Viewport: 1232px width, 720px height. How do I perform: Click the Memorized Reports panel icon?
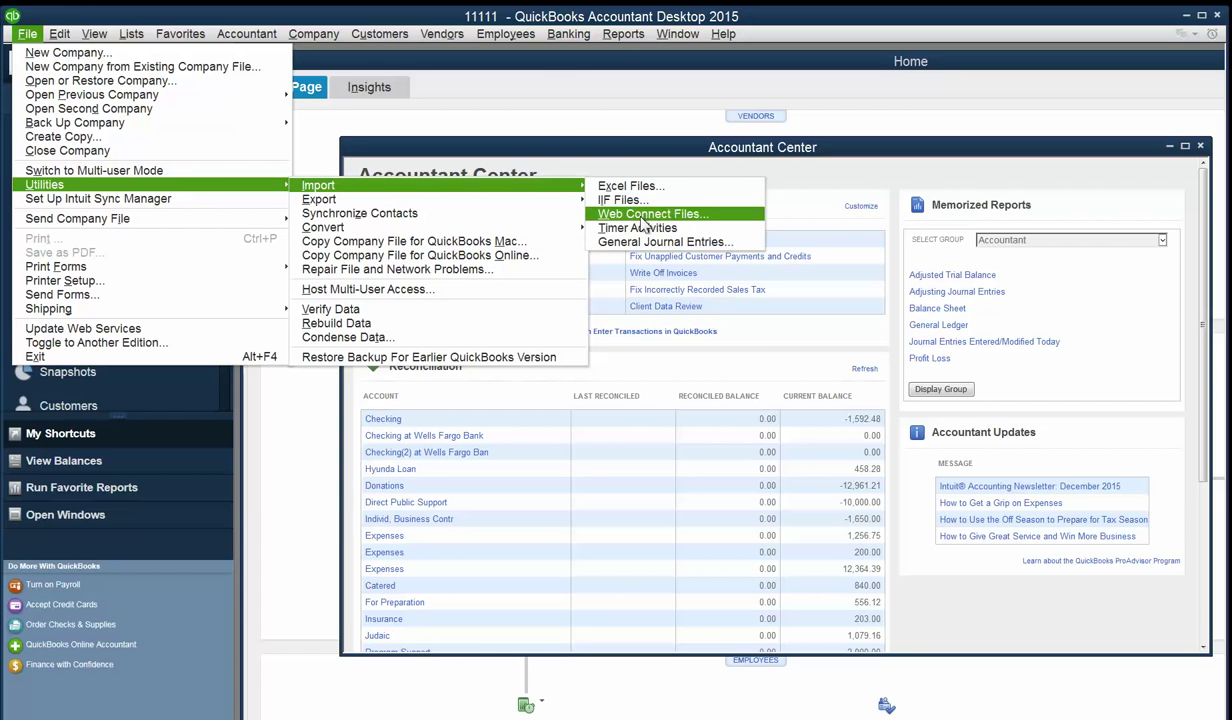point(917,205)
